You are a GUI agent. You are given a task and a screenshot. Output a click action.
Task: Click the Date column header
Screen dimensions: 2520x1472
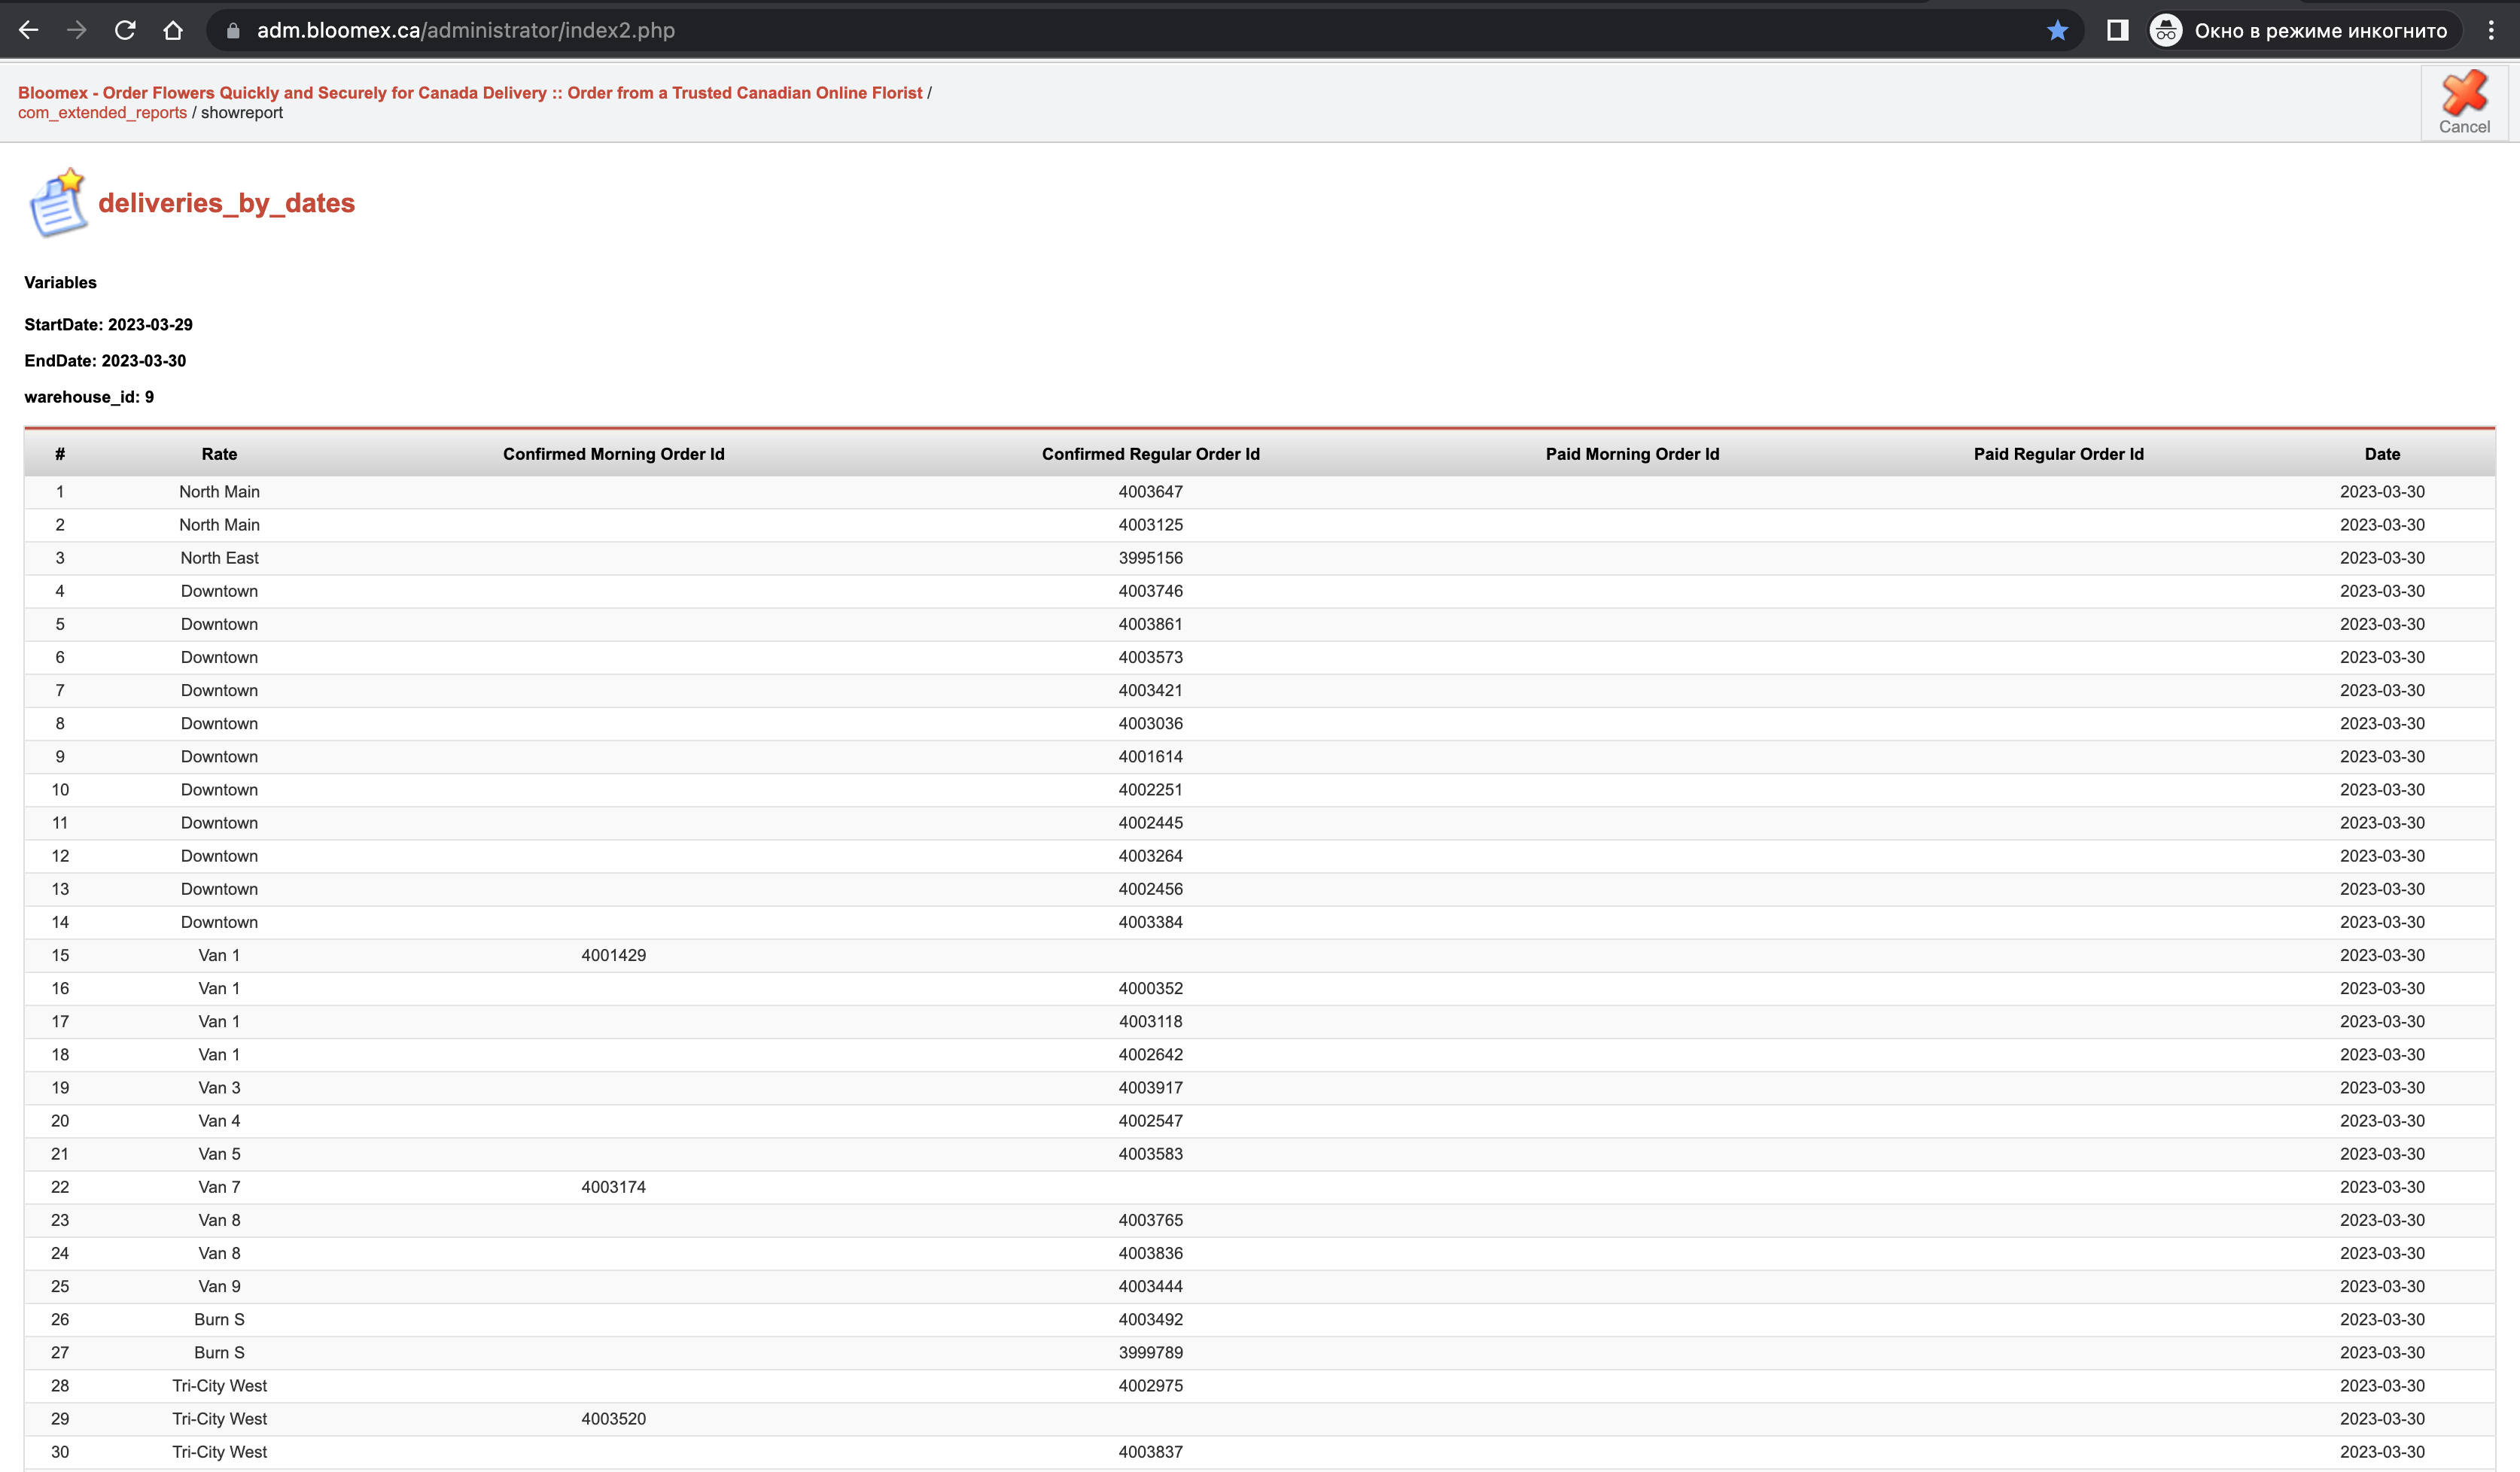[x=2382, y=454]
